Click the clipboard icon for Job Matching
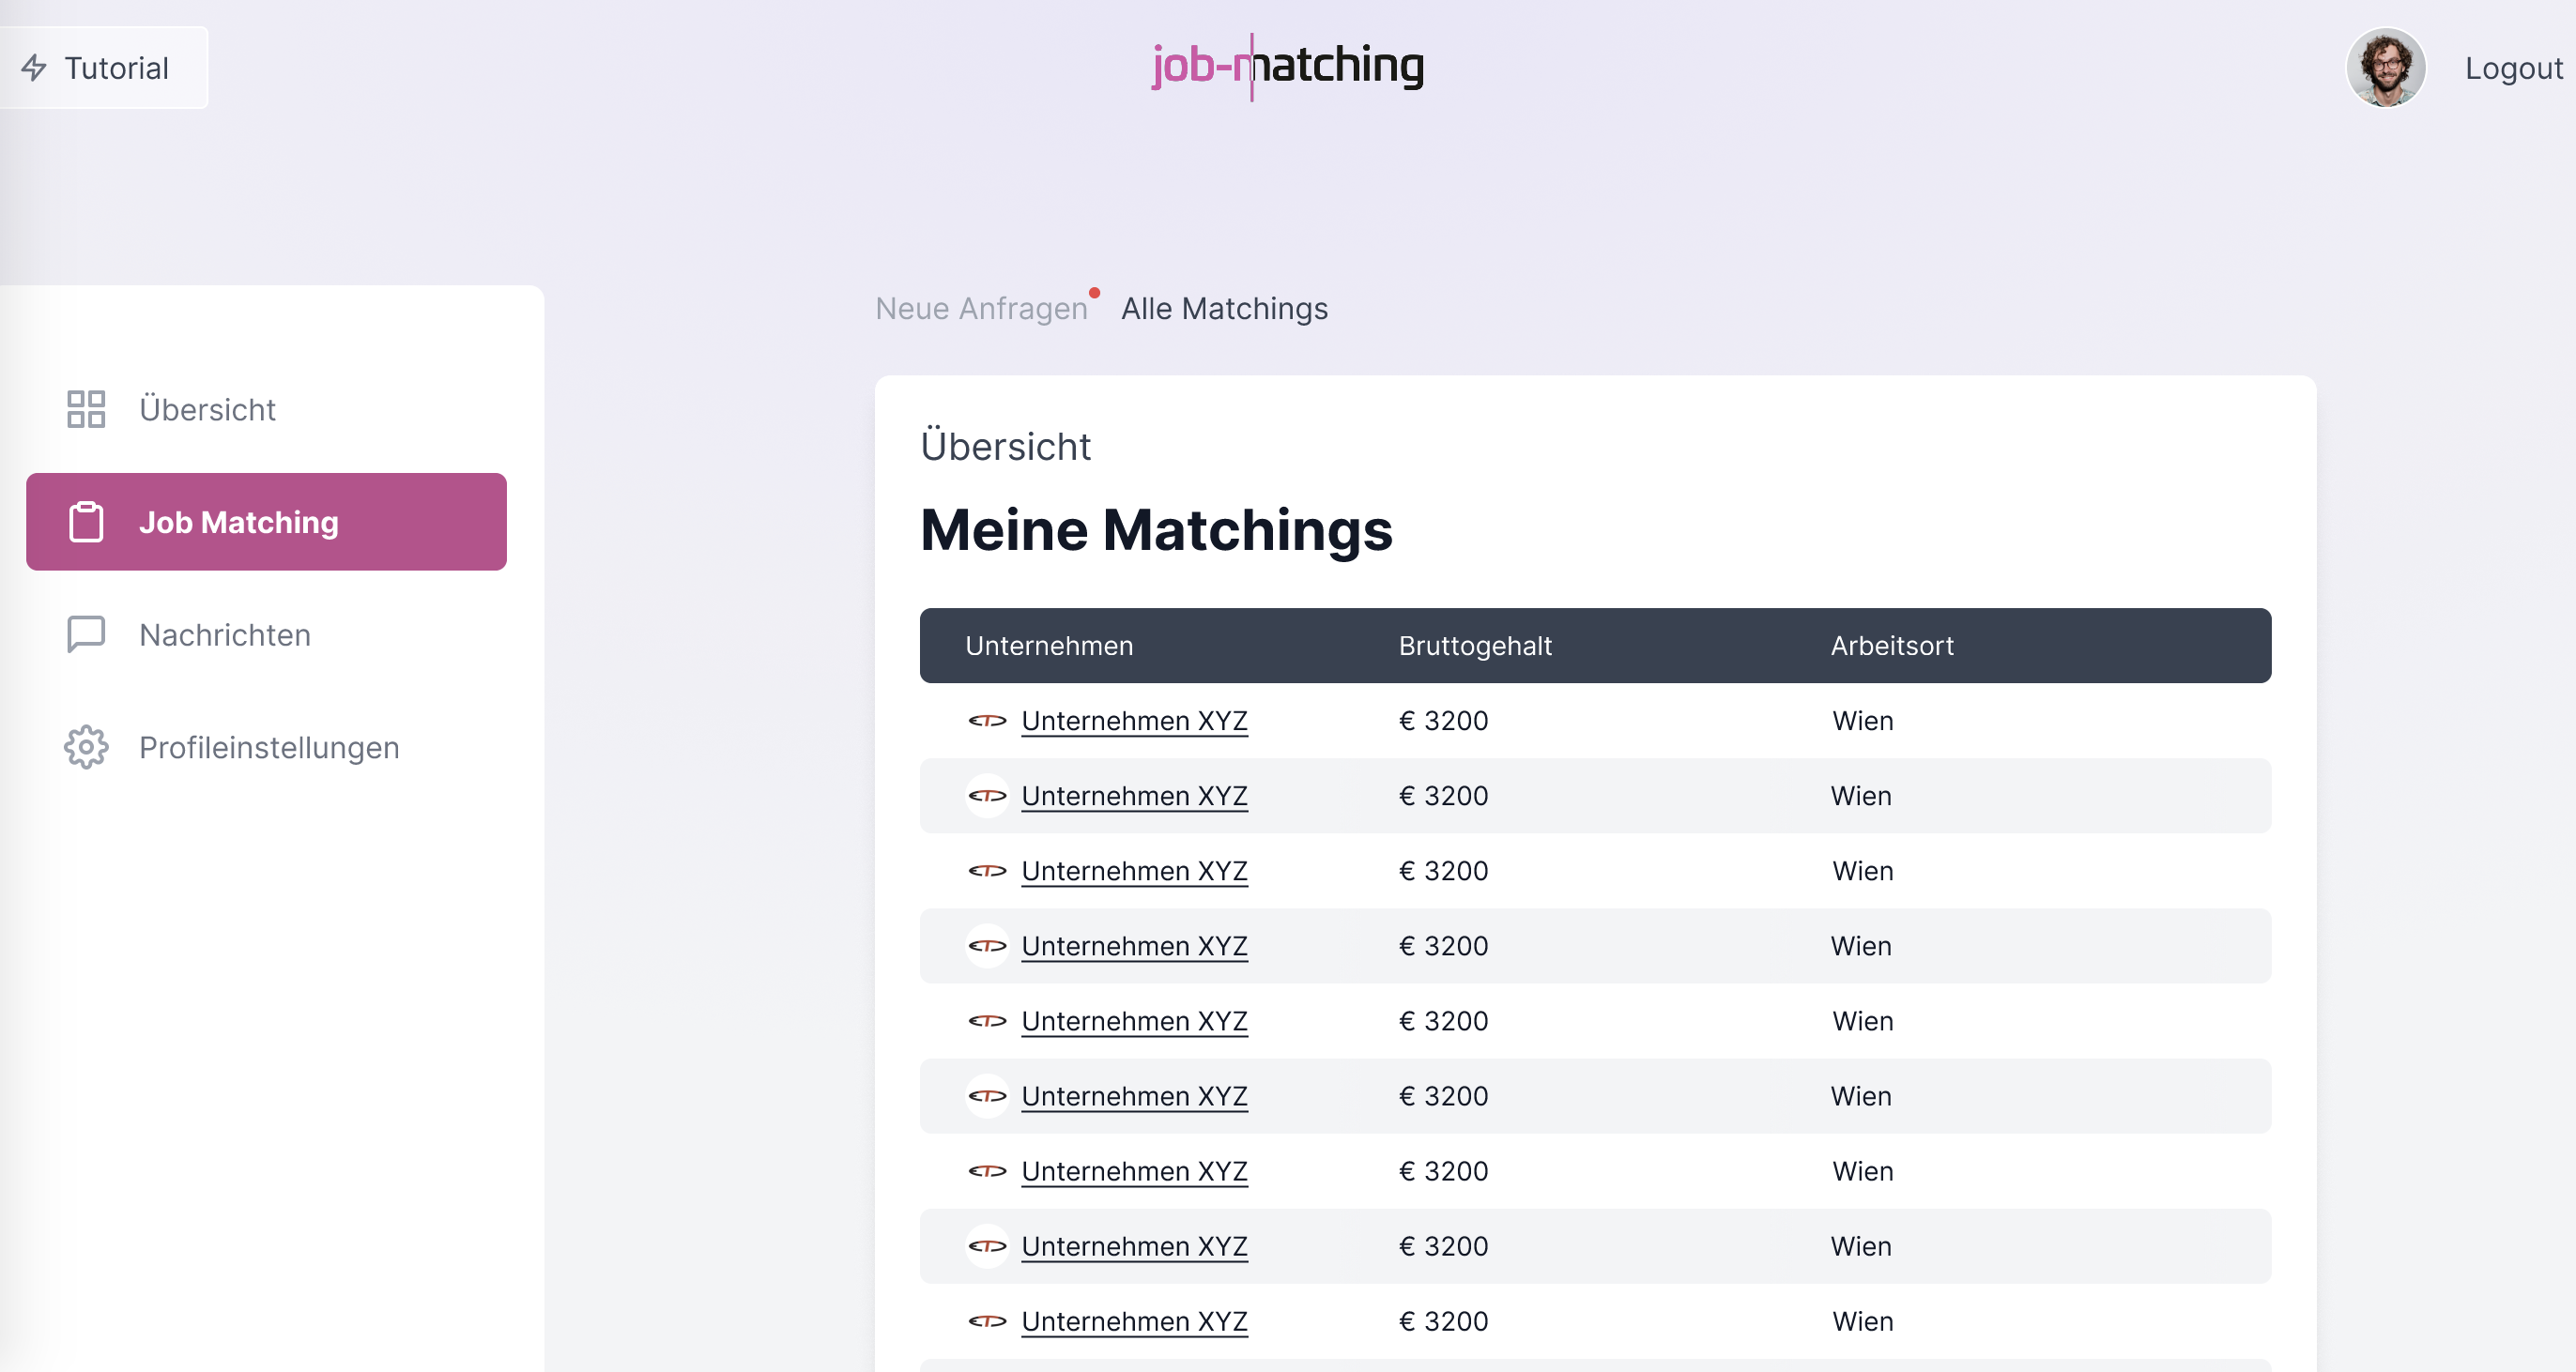The width and height of the screenshot is (2576, 1372). (x=86, y=522)
